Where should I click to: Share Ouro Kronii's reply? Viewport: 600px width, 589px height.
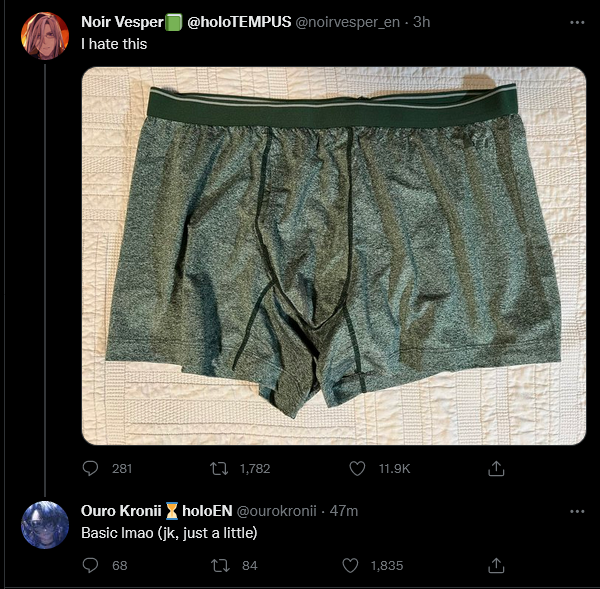point(496,565)
